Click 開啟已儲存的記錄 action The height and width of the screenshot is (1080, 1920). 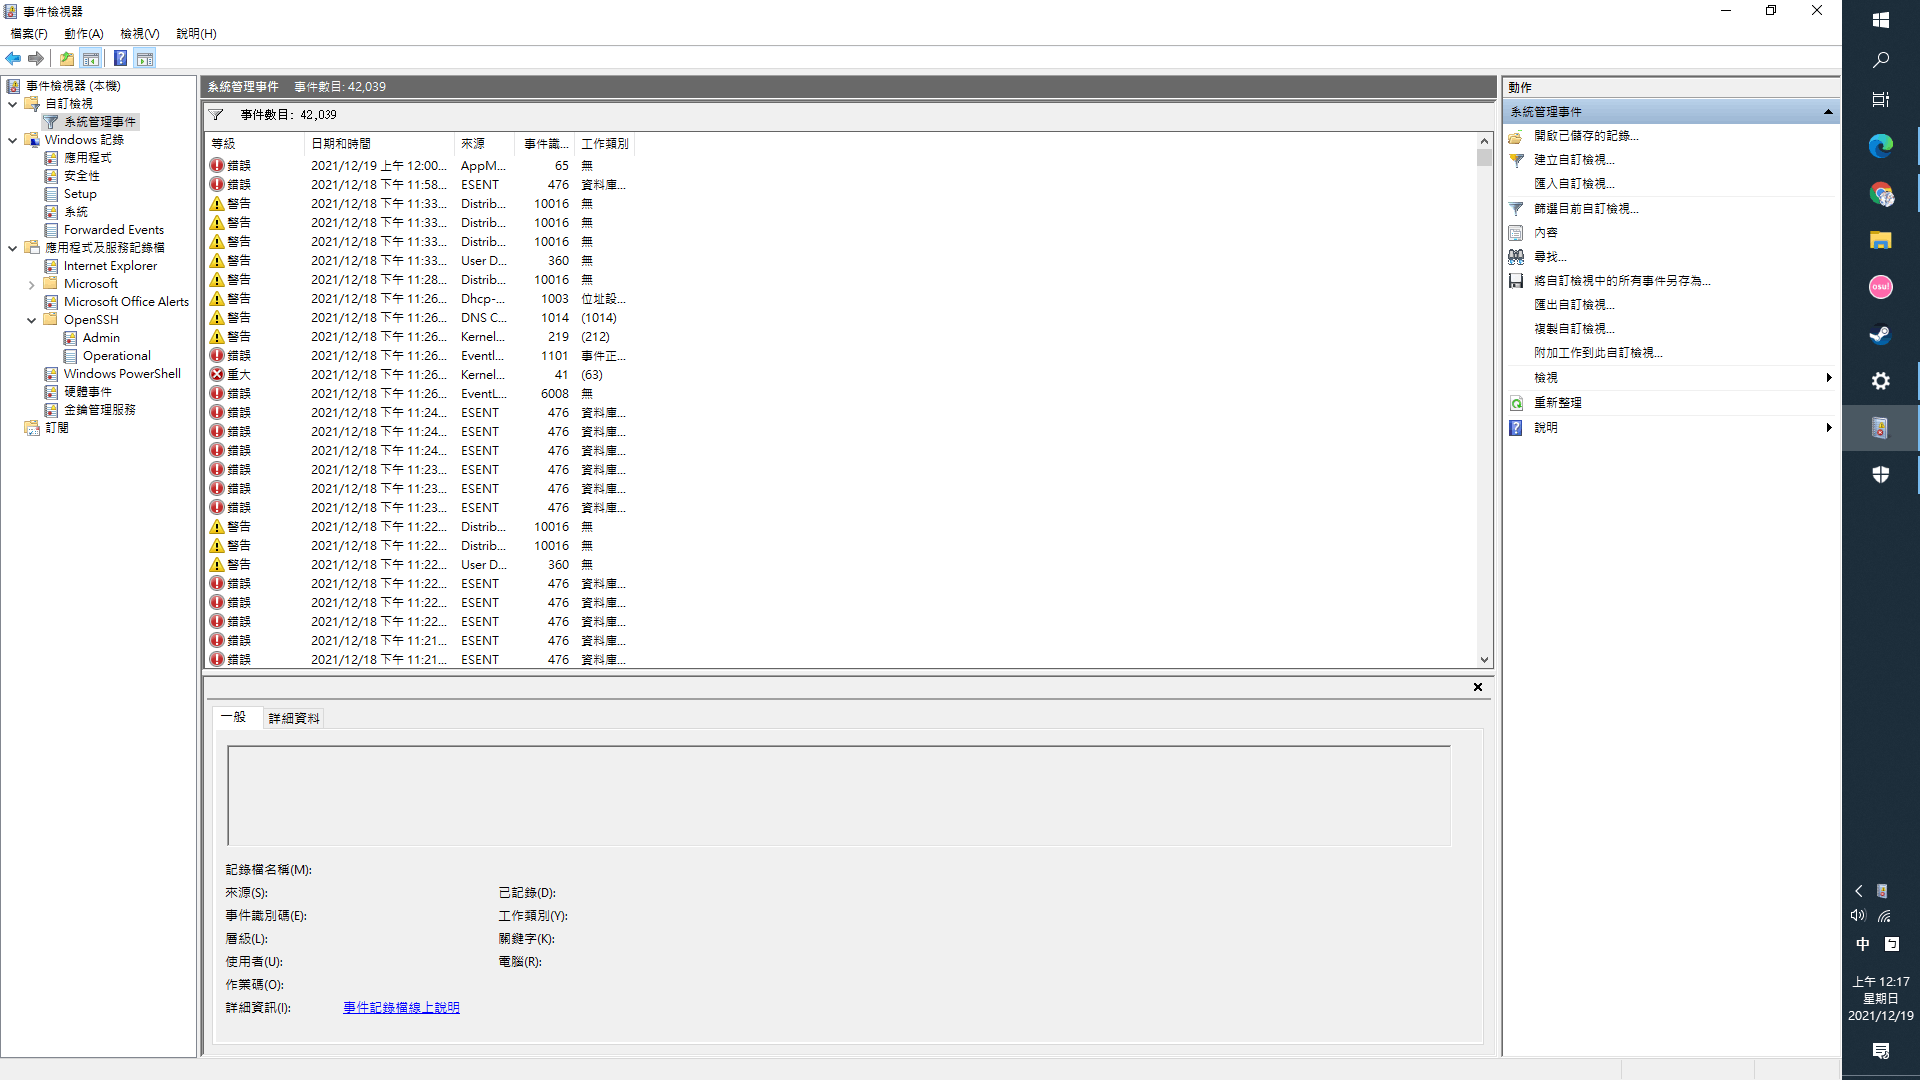coord(1586,136)
